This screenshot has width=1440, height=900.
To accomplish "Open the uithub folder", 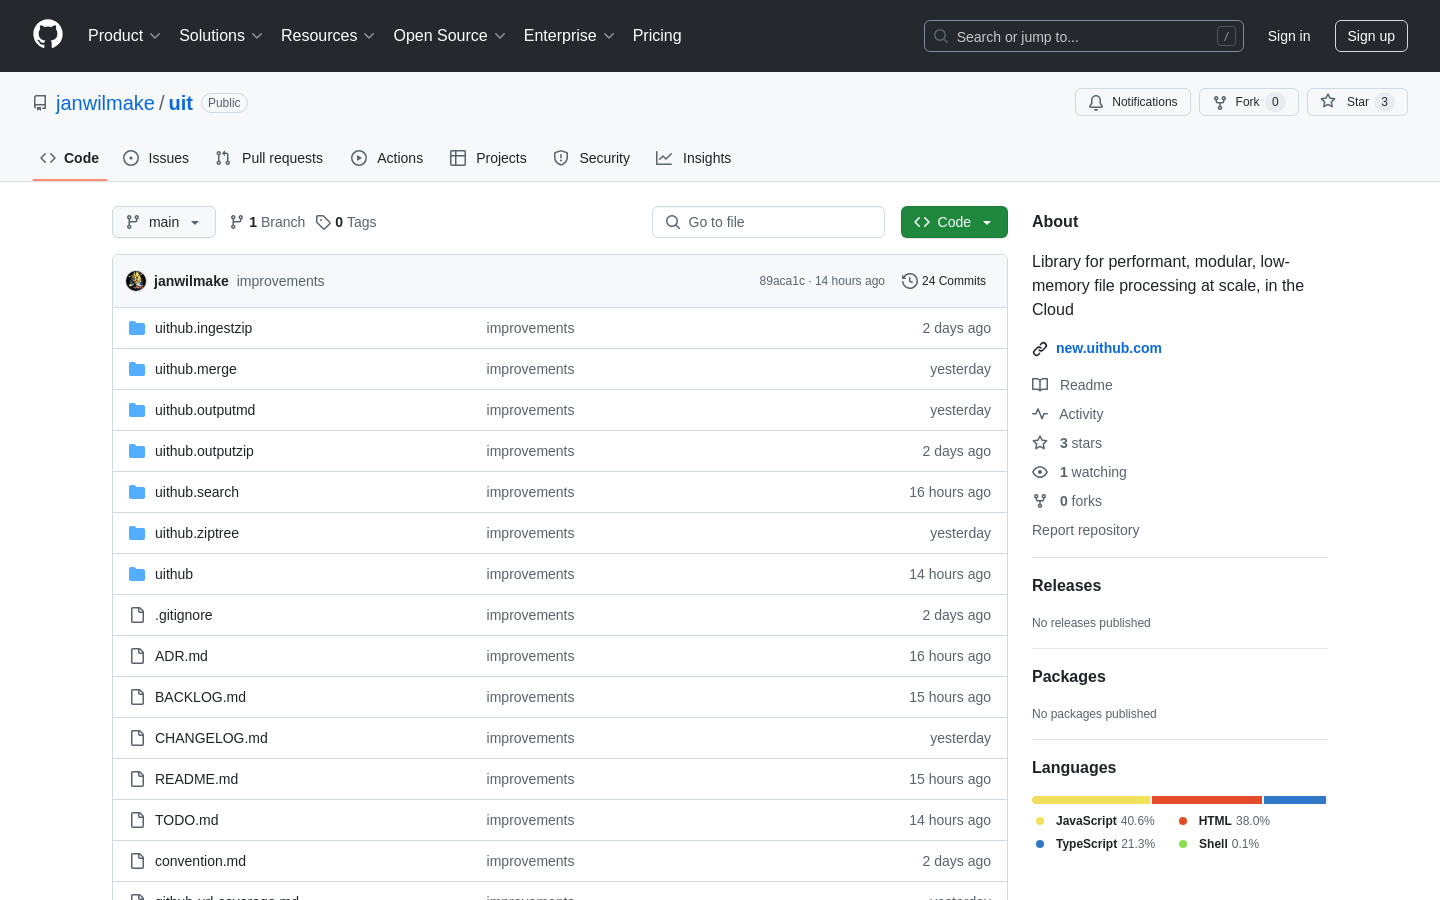I will (x=174, y=574).
